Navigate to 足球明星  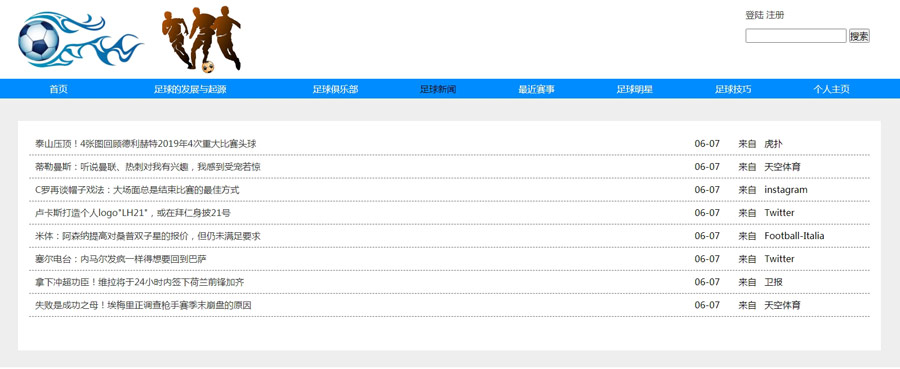(635, 90)
